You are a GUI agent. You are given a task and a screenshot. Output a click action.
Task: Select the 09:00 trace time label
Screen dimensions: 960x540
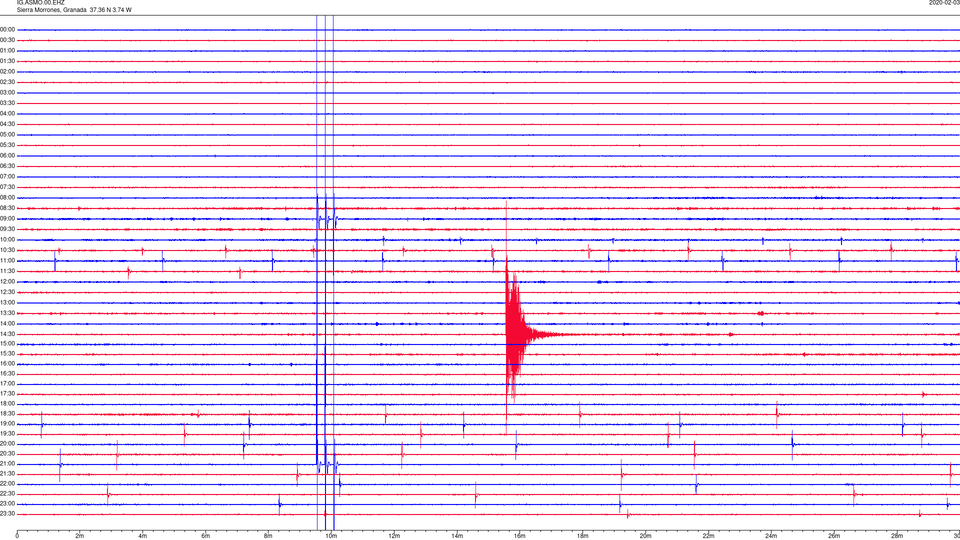(x=7, y=219)
